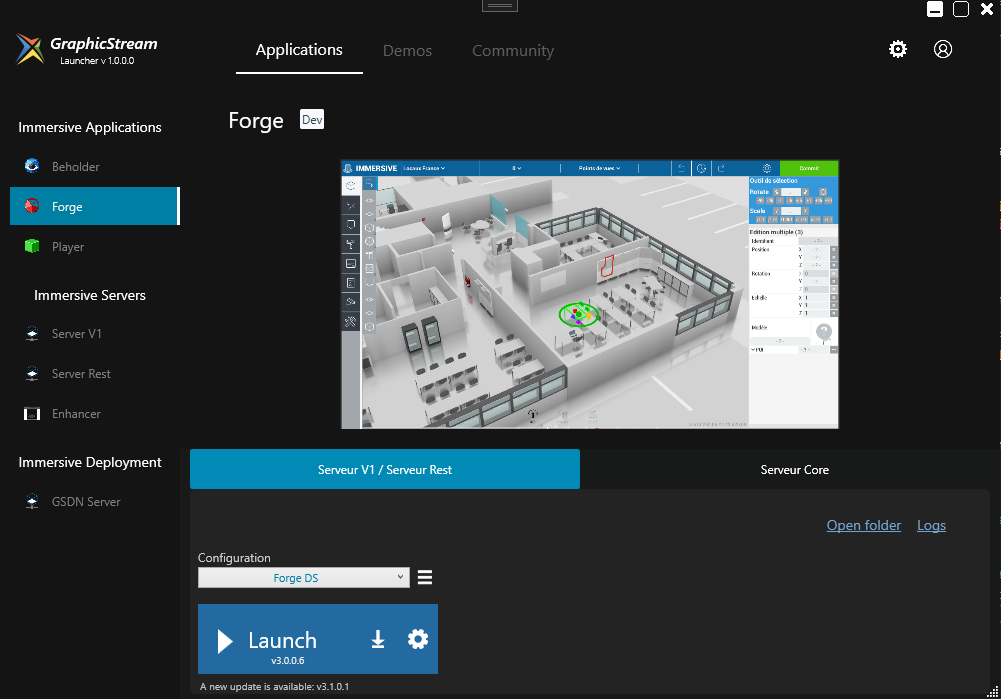Open the configuration hamburger menu icon
This screenshot has width=1001, height=699.
click(425, 578)
